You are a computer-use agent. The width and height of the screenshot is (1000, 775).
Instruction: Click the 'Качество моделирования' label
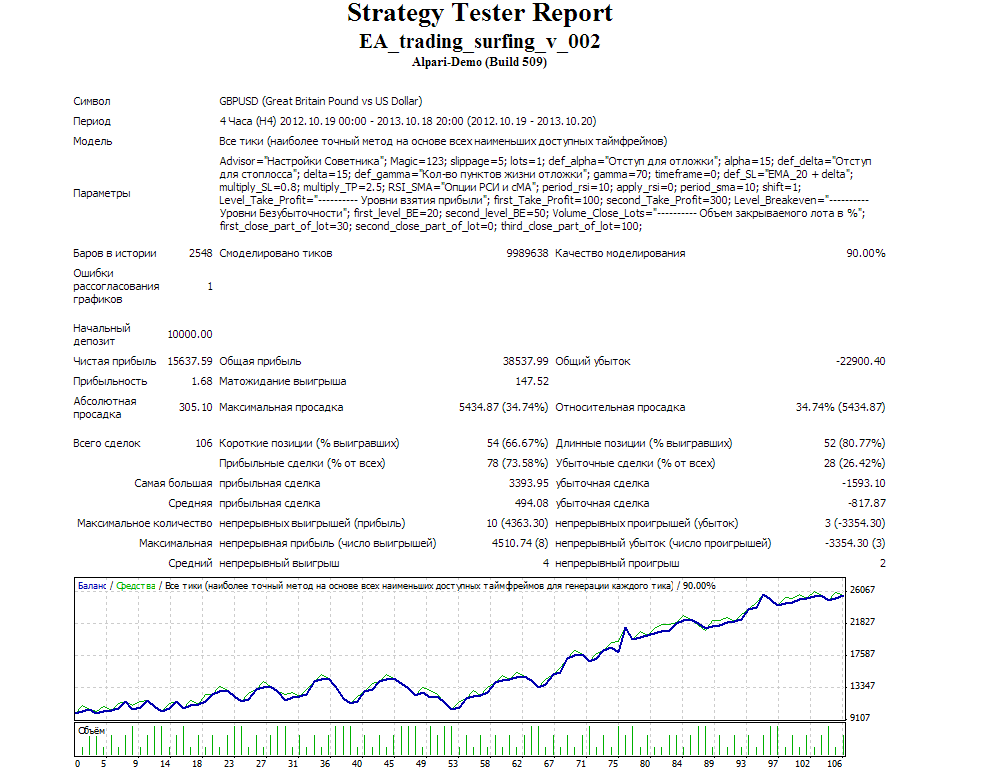click(x=620, y=253)
